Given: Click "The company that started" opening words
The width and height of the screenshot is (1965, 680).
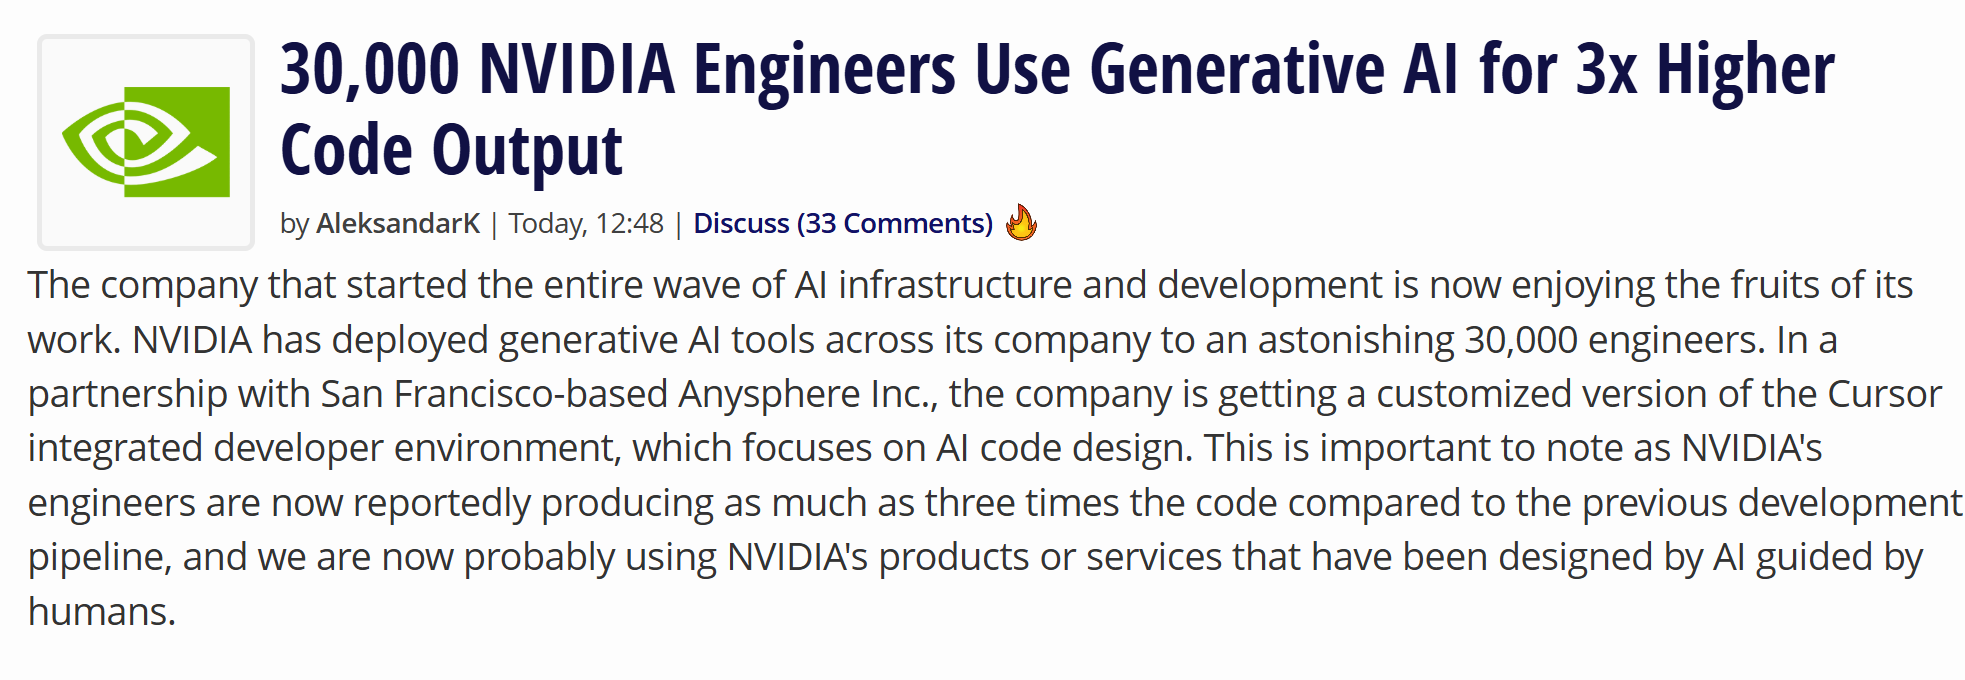Looking at the screenshot, I should tap(181, 285).
